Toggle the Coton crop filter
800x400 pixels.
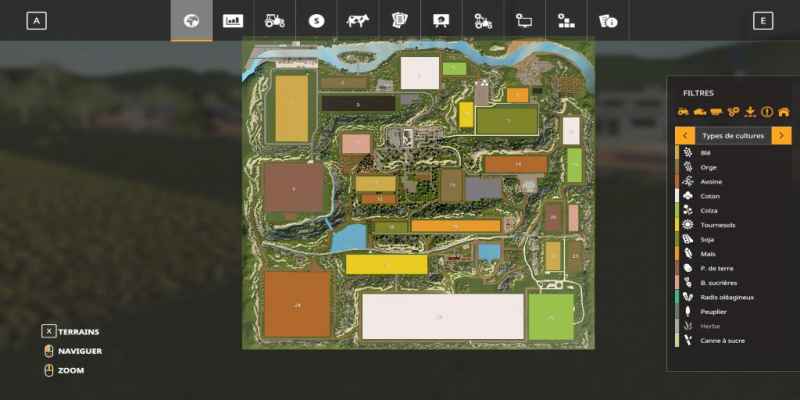coord(733,196)
